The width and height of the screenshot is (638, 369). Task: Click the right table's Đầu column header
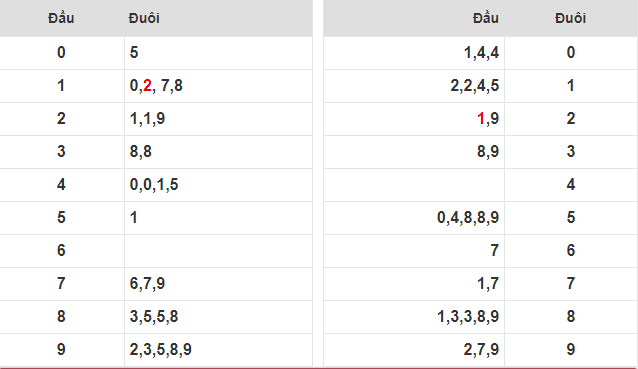pyautogui.click(x=485, y=18)
